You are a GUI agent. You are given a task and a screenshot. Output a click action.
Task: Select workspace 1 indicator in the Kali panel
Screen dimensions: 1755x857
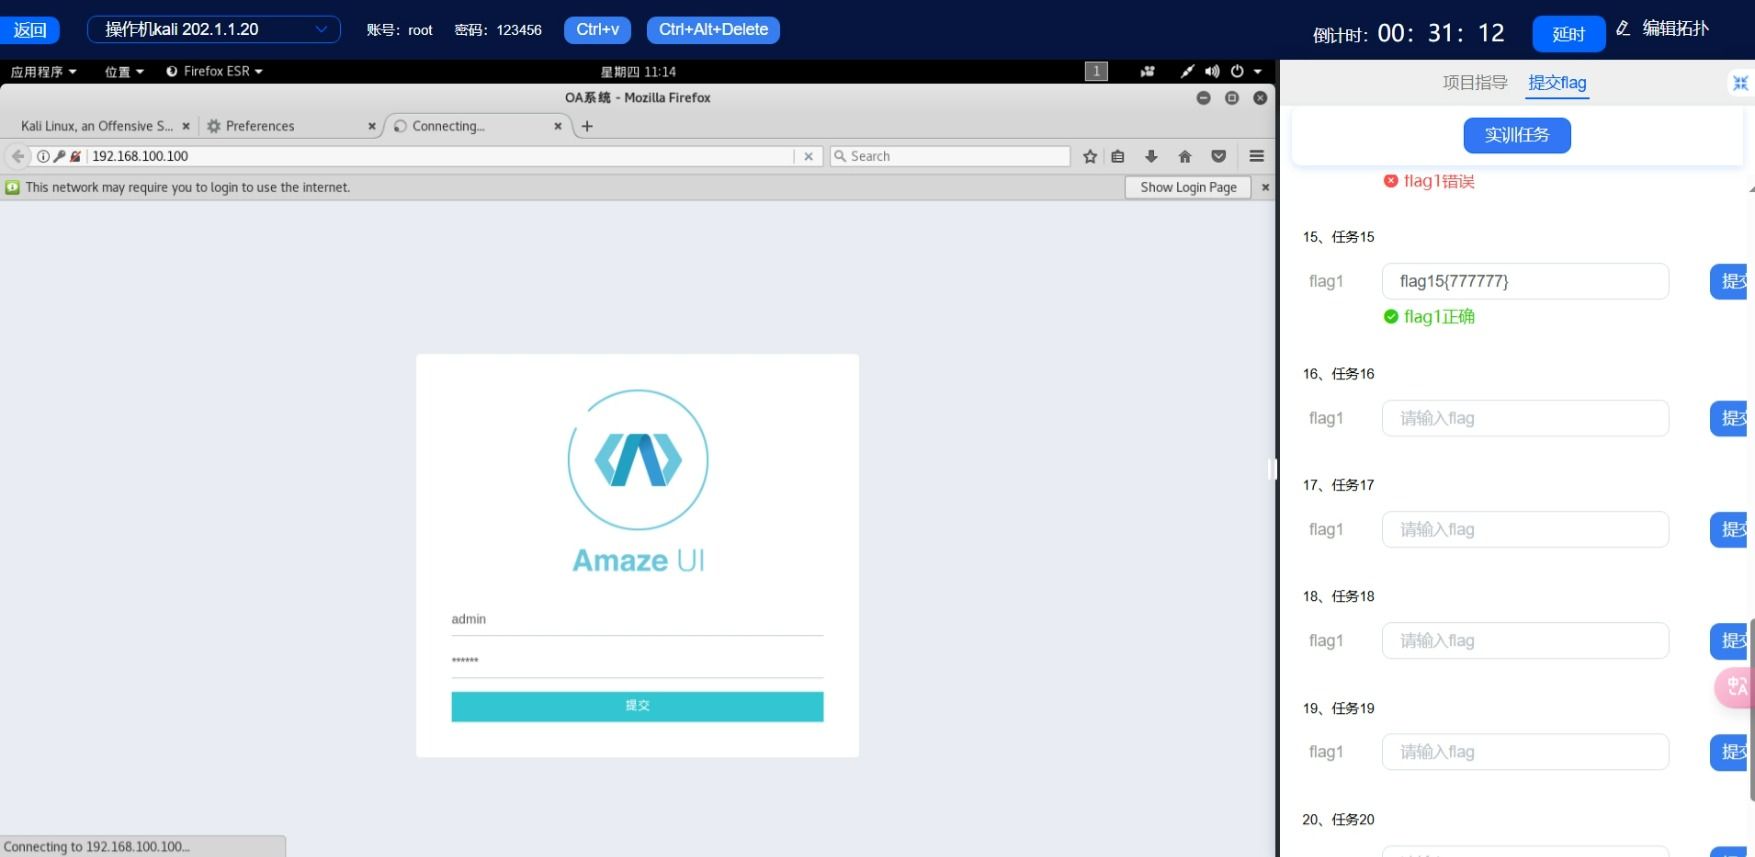point(1096,71)
